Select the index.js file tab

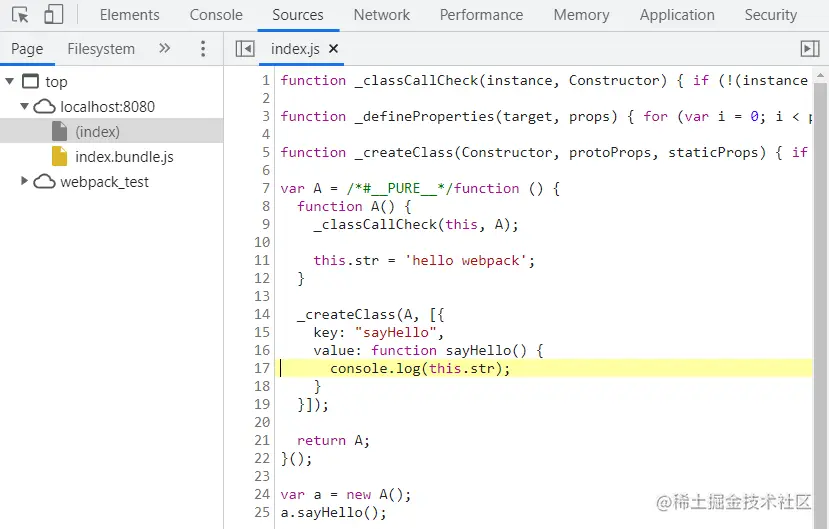tap(295, 49)
